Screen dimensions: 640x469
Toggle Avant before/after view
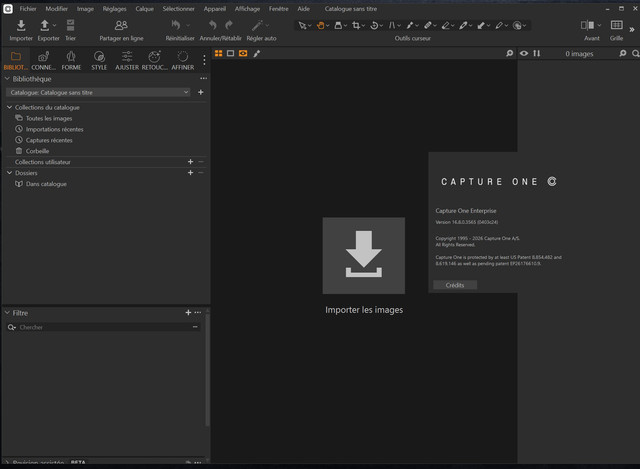click(x=587, y=25)
